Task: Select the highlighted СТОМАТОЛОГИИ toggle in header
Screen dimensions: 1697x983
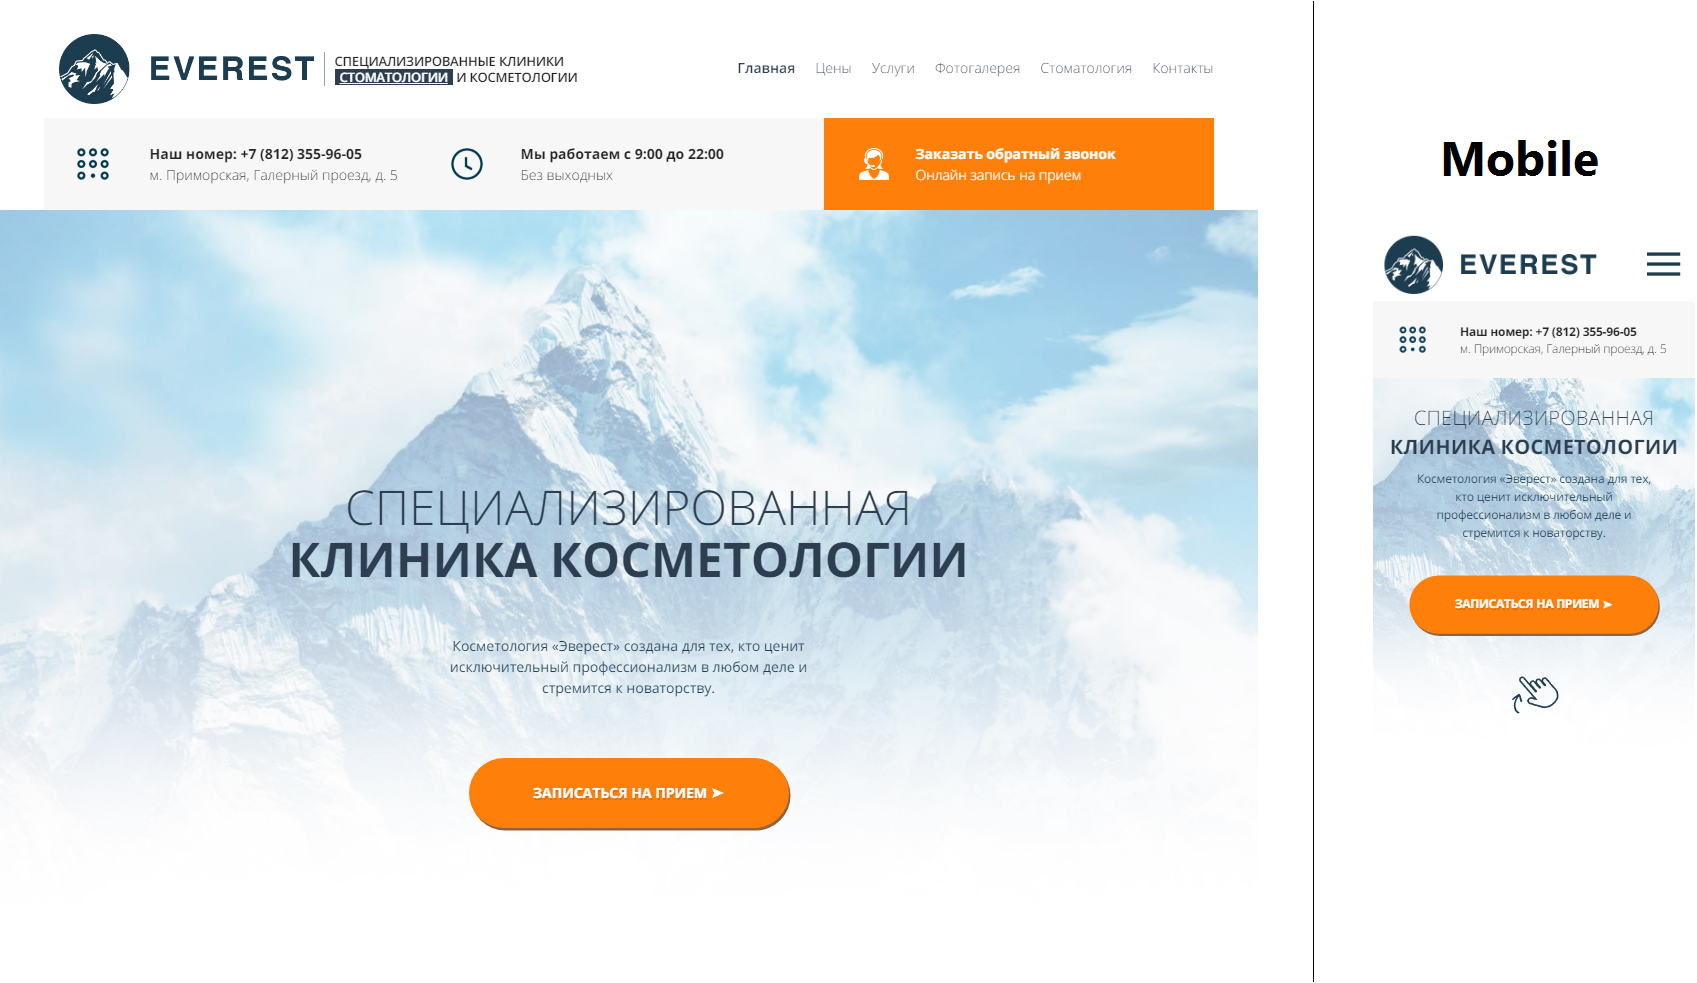Action: (x=394, y=77)
